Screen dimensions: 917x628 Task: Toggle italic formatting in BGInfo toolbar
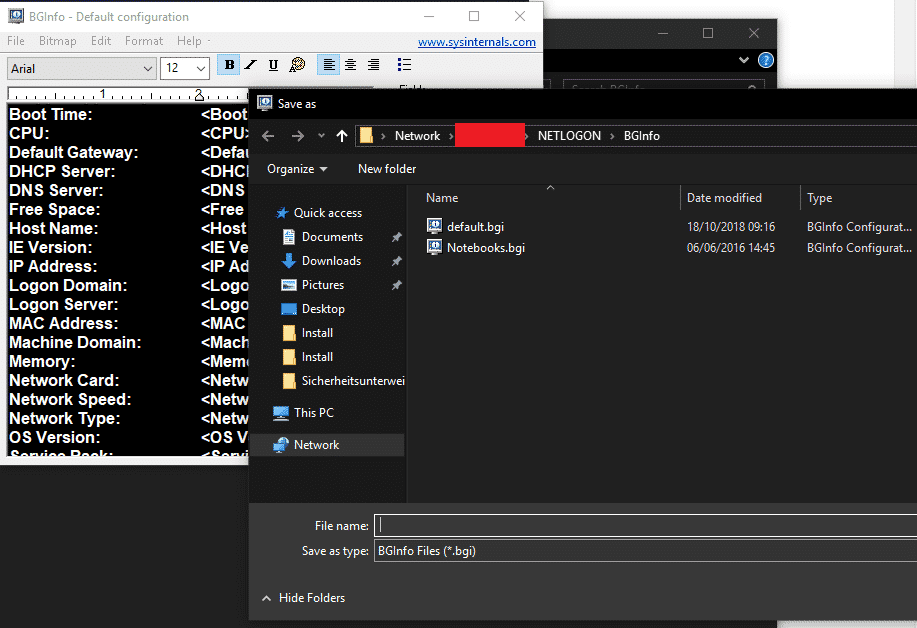click(251, 65)
